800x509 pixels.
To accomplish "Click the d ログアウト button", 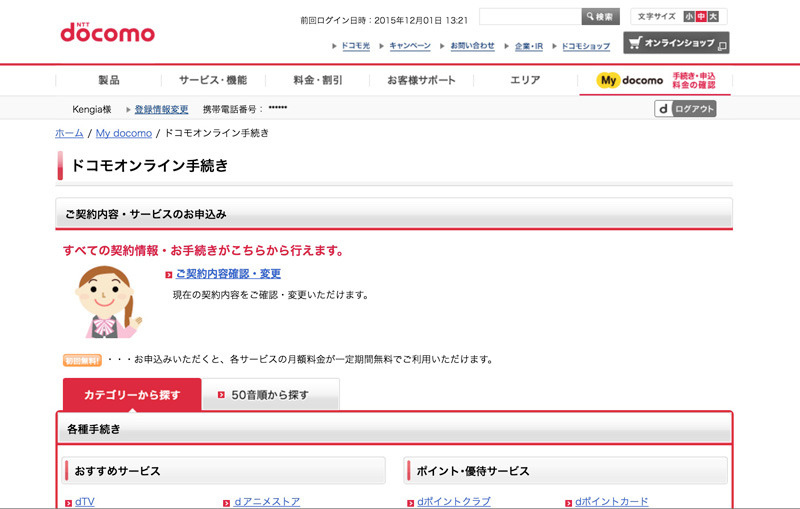I will click(685, 109).
